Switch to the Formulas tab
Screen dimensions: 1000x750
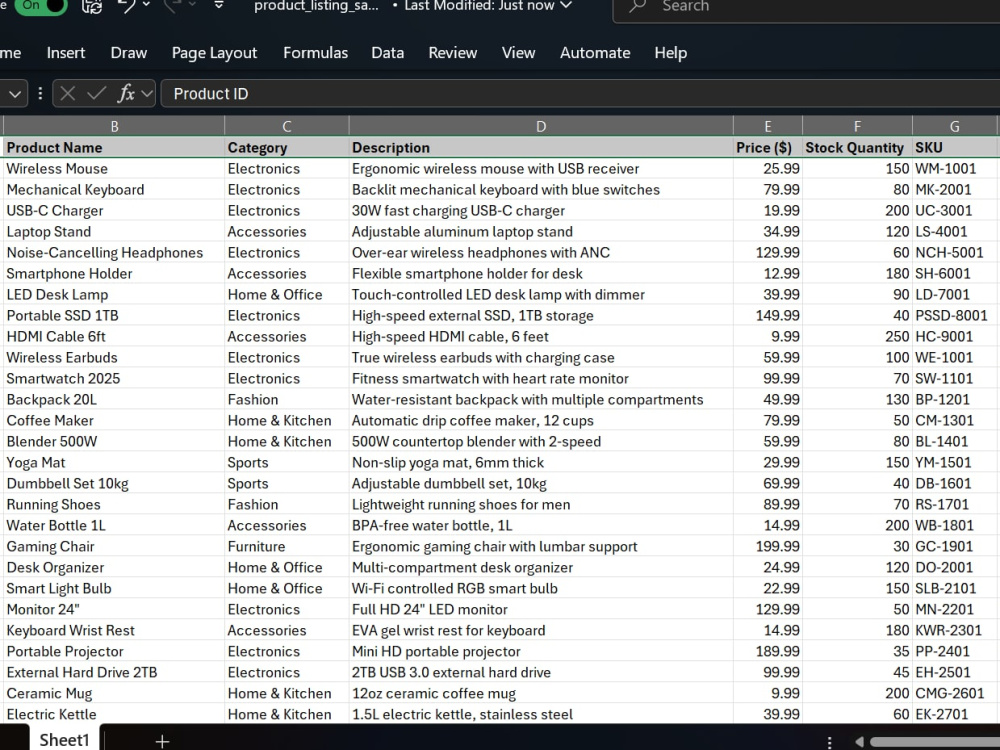(316, 53)
